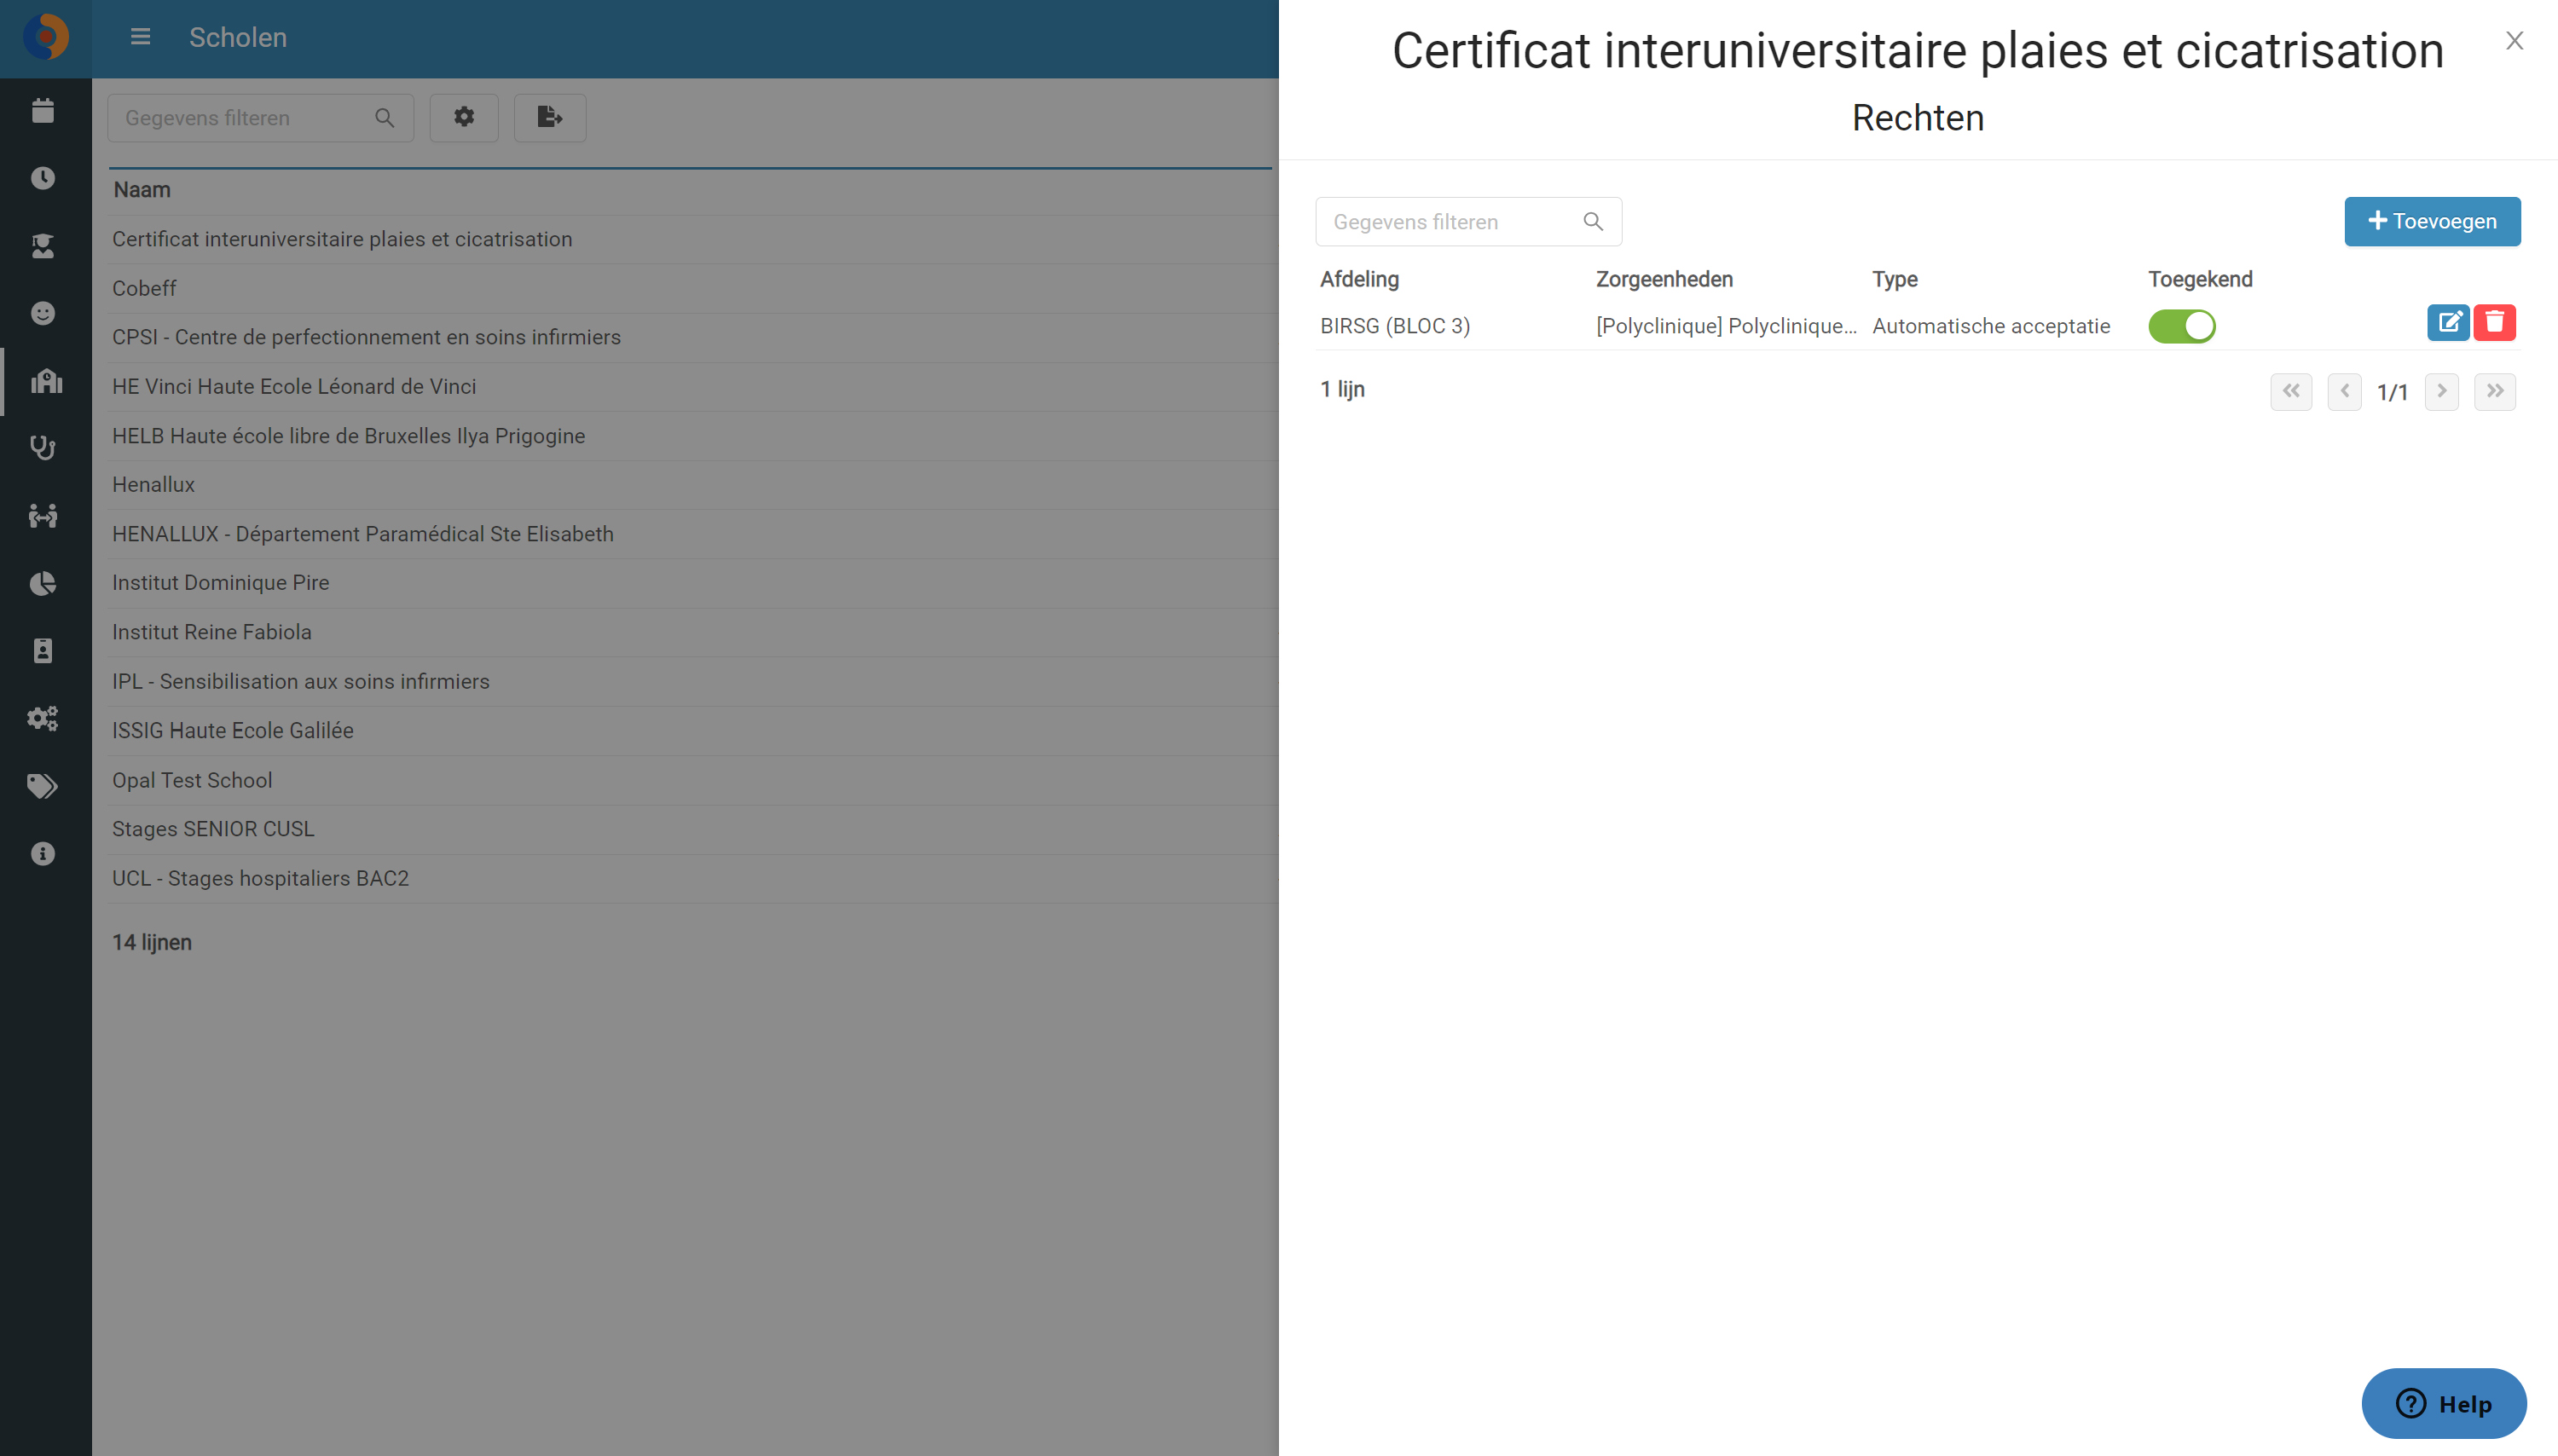Open the calendar icon in sidebar

pos(43,111)
